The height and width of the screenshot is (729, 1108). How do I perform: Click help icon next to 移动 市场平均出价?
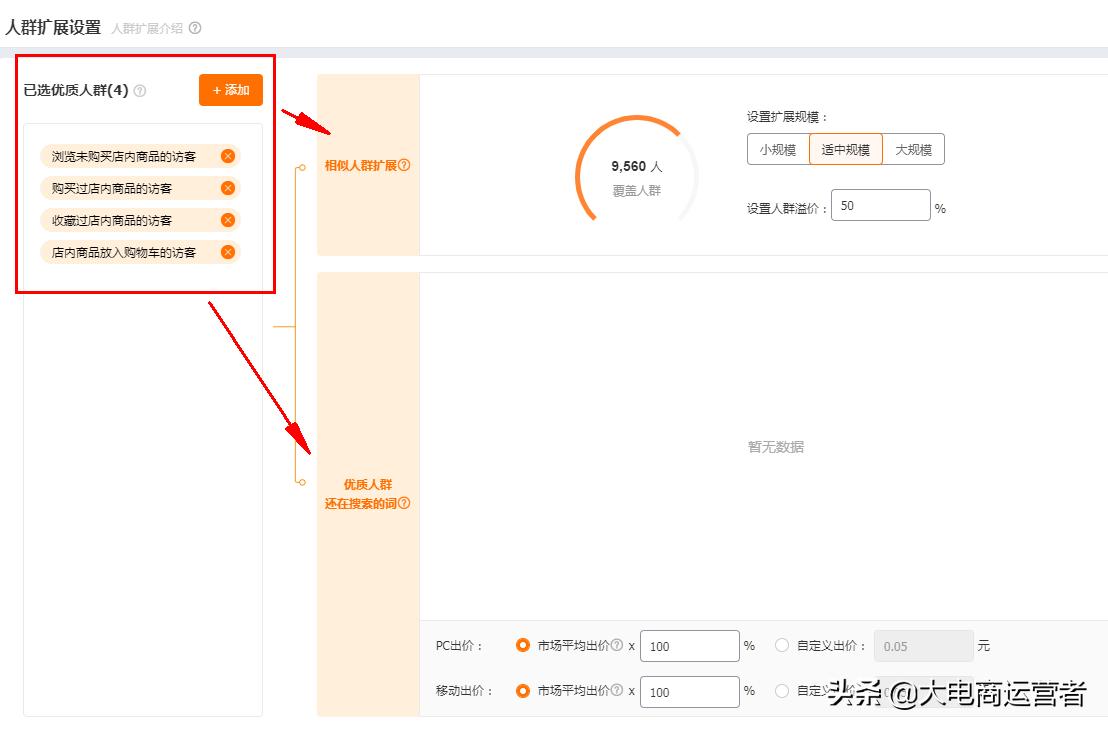(617, 690)
